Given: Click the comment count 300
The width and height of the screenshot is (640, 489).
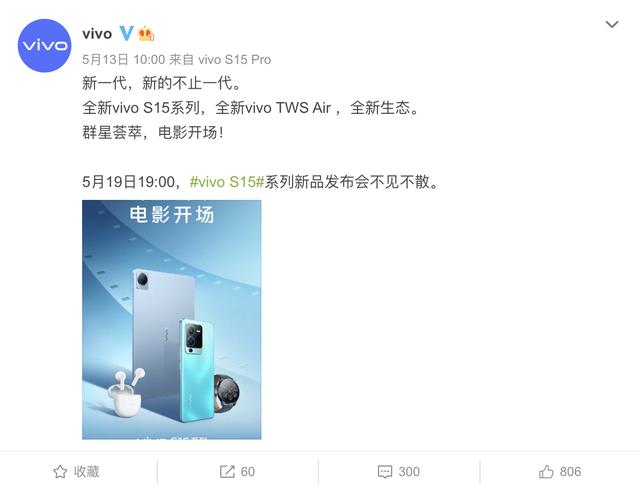Looking at the screenshot, I should coord(409,472).
